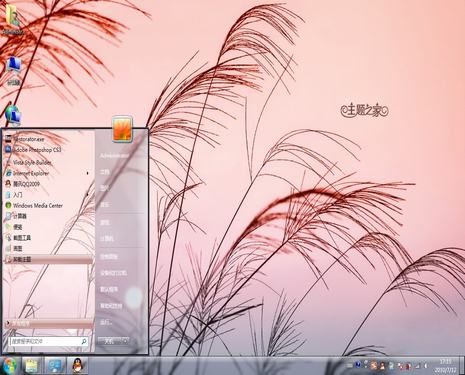The image size is (465, 375).
Task: Open Computer (计算机) in right column
Action: point(107,239)
